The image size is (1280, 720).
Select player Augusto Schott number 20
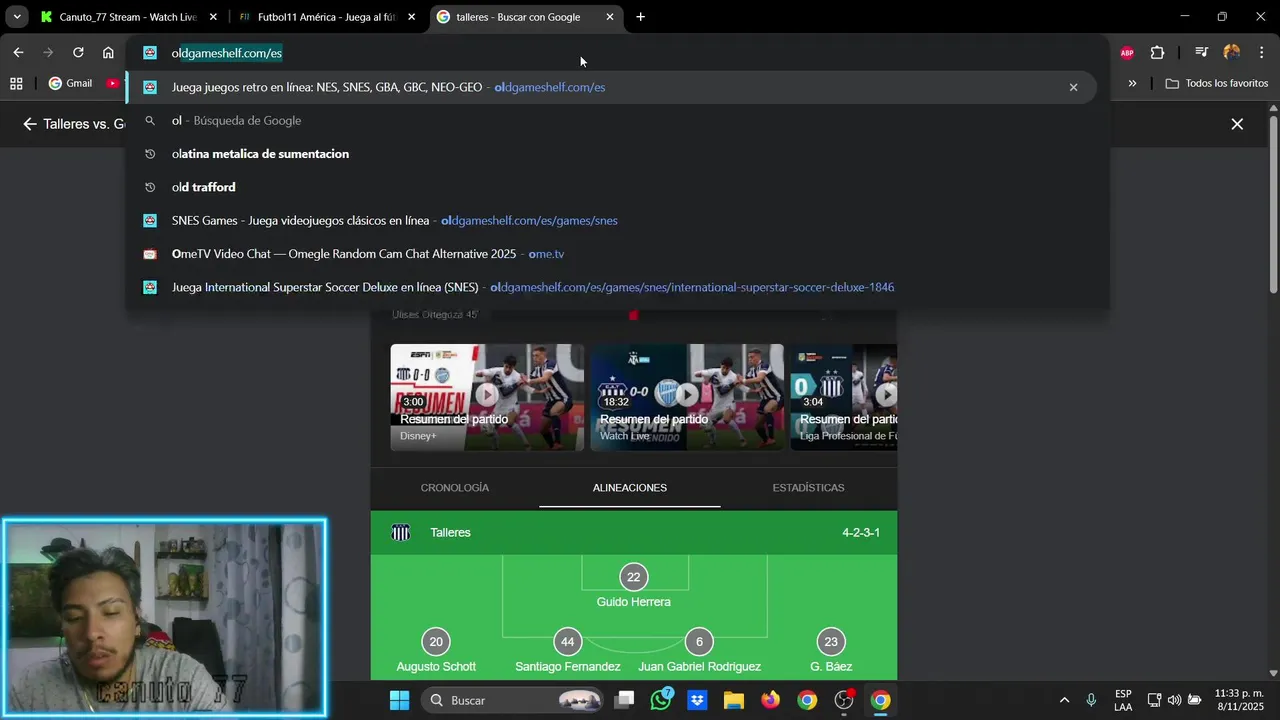click(436, 652)
